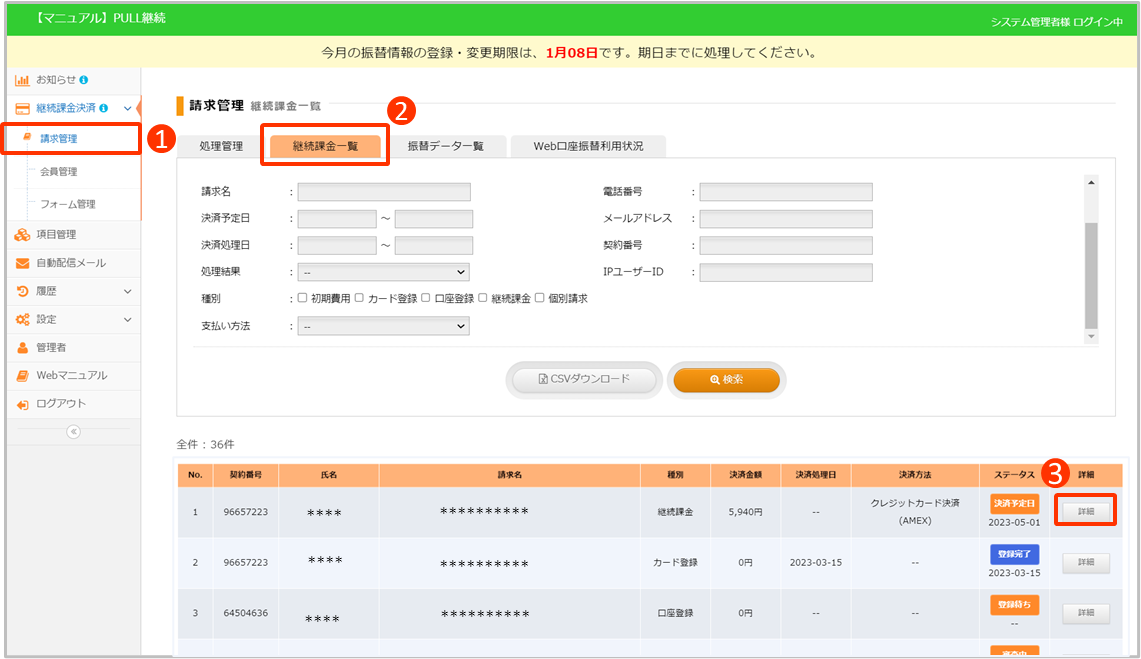Expand the 履歴 menu in sidebar
The height and width of the screenshot is (659, 1141).
coord(127,291)
